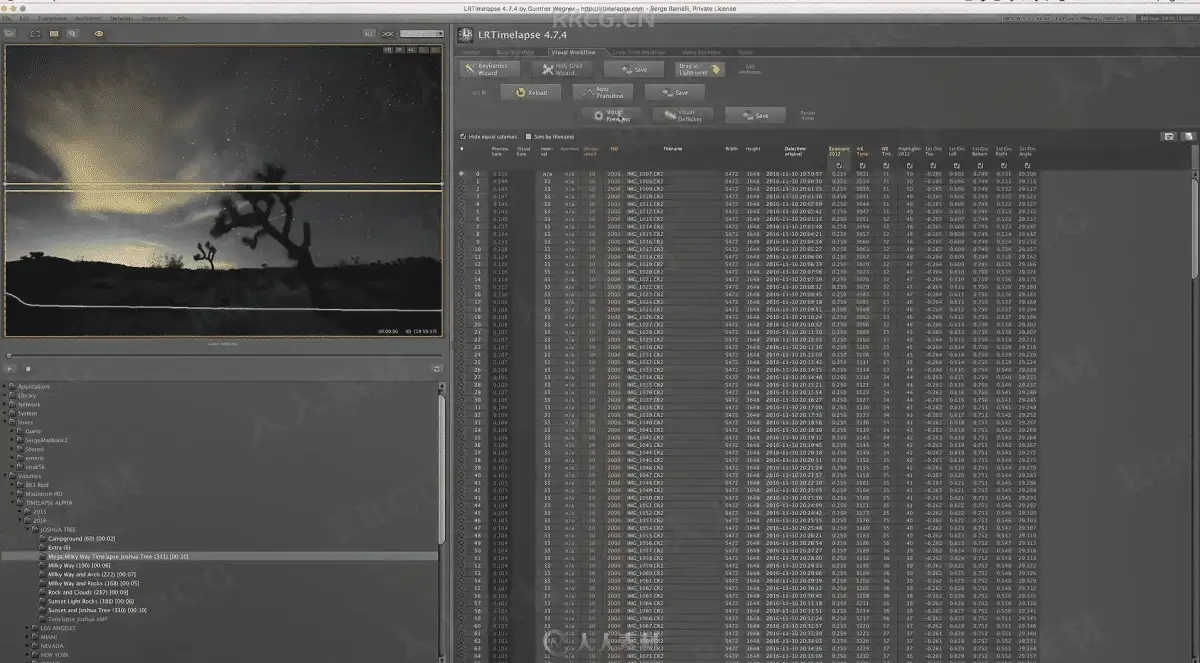Toggle the Sort by filename checkbox
The image size is (1200, 663).
(529, 136)
